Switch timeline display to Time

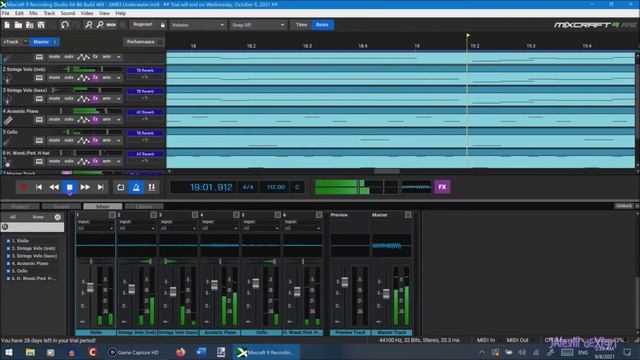(x=301, y=25)
